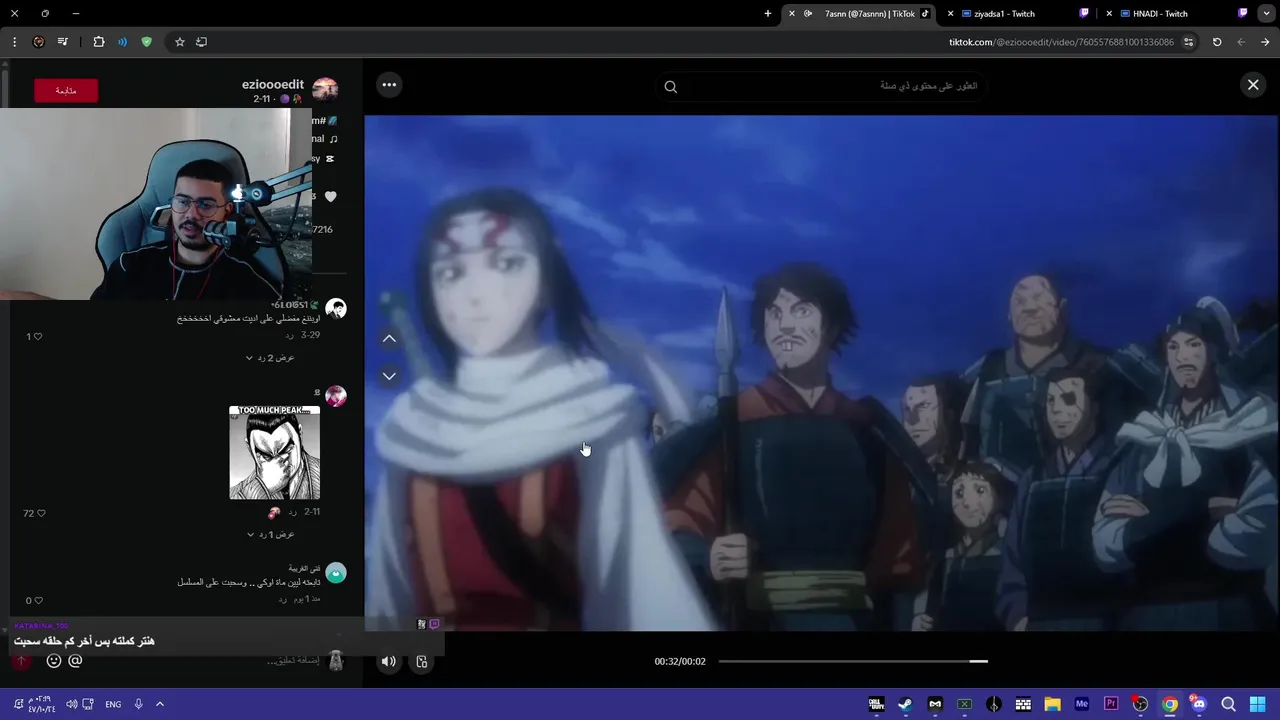
Task: Open the extensions puzzle icon
Action: 98,42
